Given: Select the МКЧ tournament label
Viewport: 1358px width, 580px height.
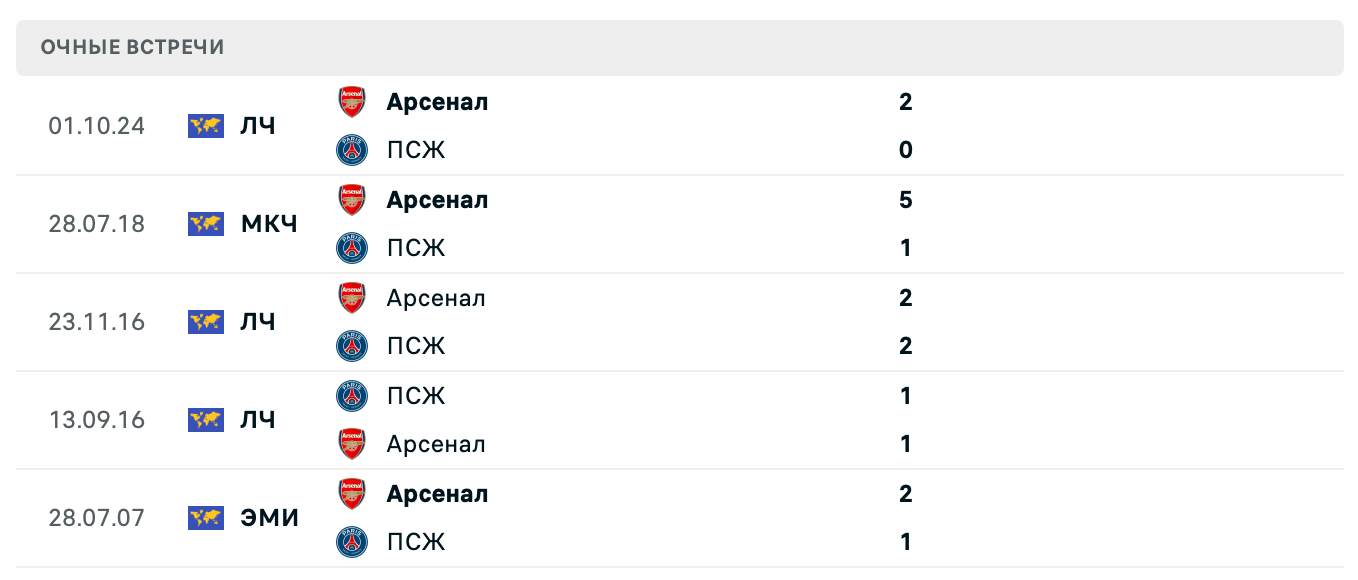Looking at the screenshot, I should click(270, 224).
